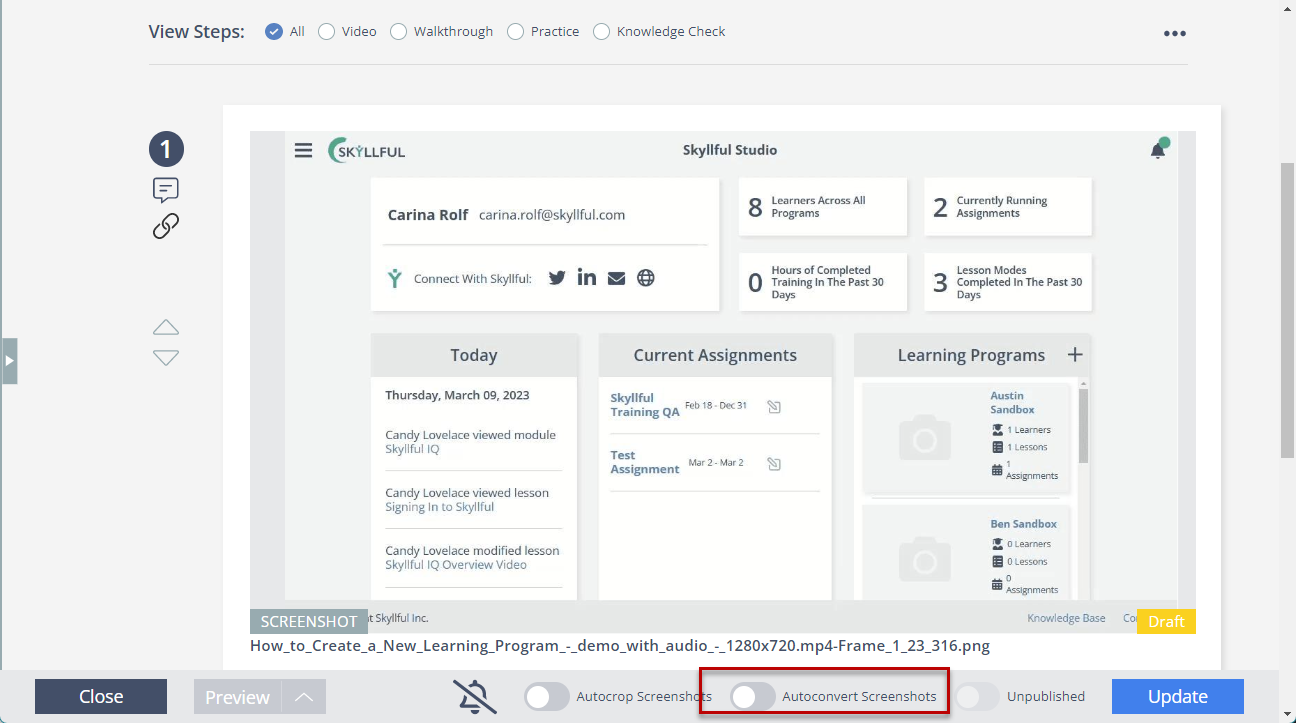Open the three-dot more options menu
1296x723 pixels.
tap(1175, 33)
